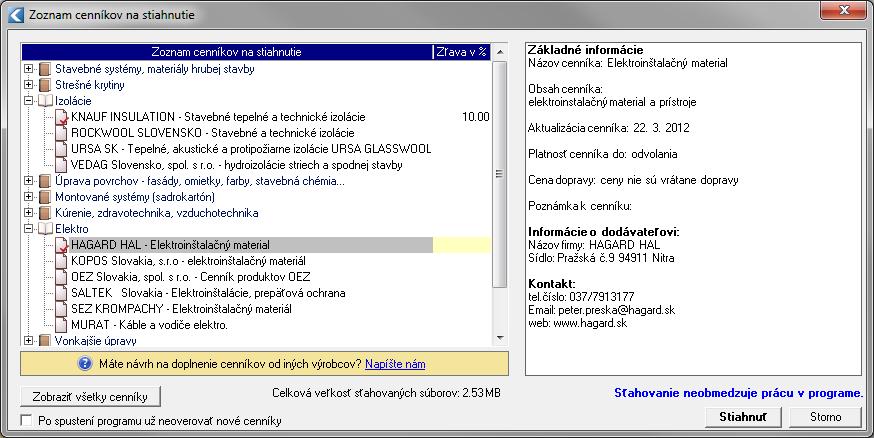Select SALTEK Slovakia - Elektroinštalácie row
This screenshot has width=874, height=438.
208,293
